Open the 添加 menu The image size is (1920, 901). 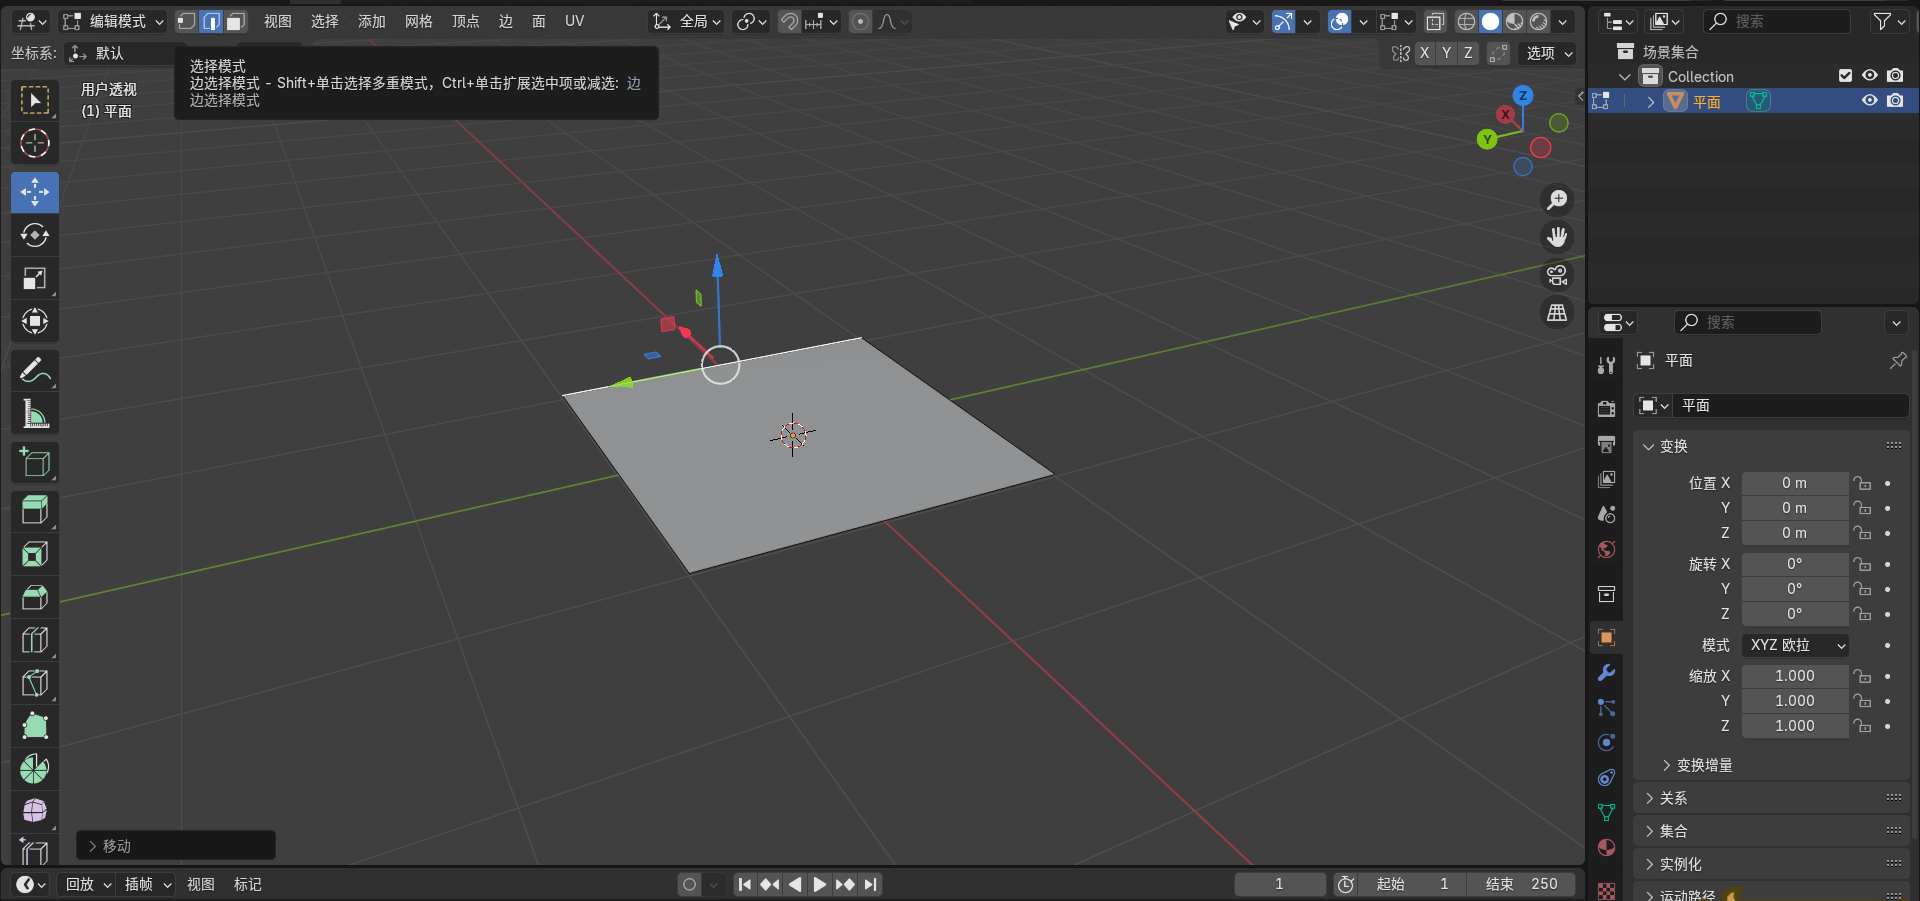tap(372, 21)
